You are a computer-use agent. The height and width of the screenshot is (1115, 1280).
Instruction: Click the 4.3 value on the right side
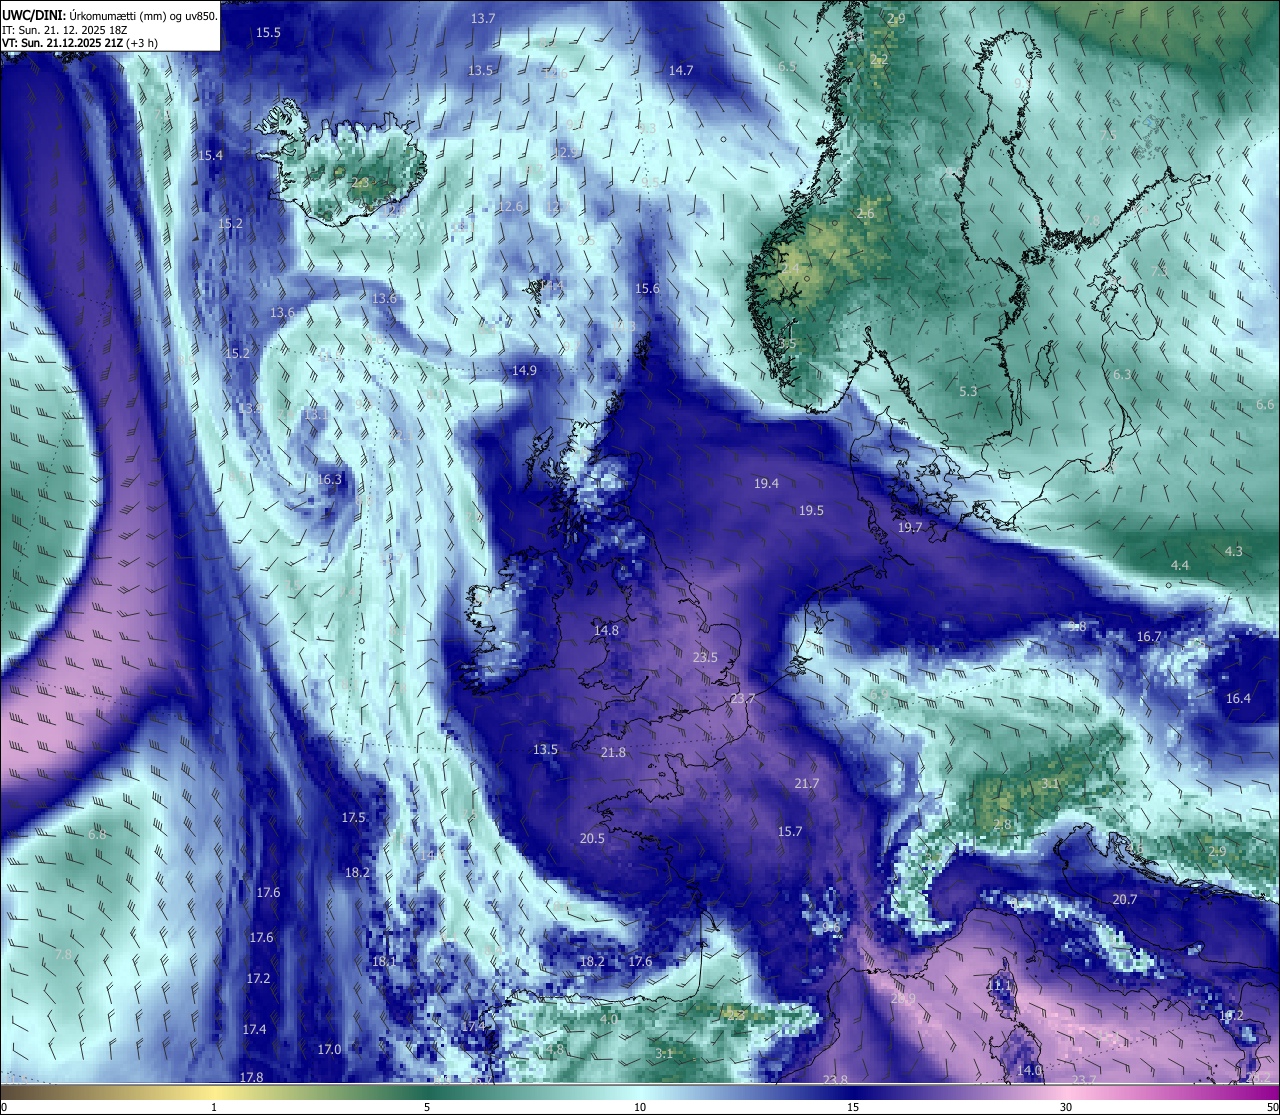click(x=1234, y=551)
